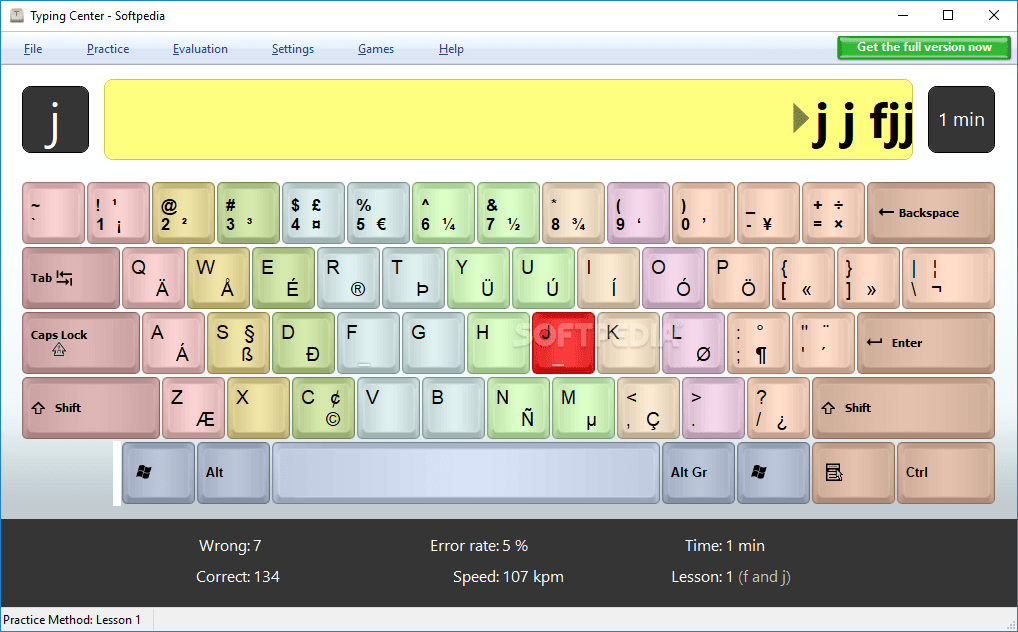This screenshot has width=1018, height=632.
Task: Click the Alt key
Action: pyautogui.click(x=232, y=472)
